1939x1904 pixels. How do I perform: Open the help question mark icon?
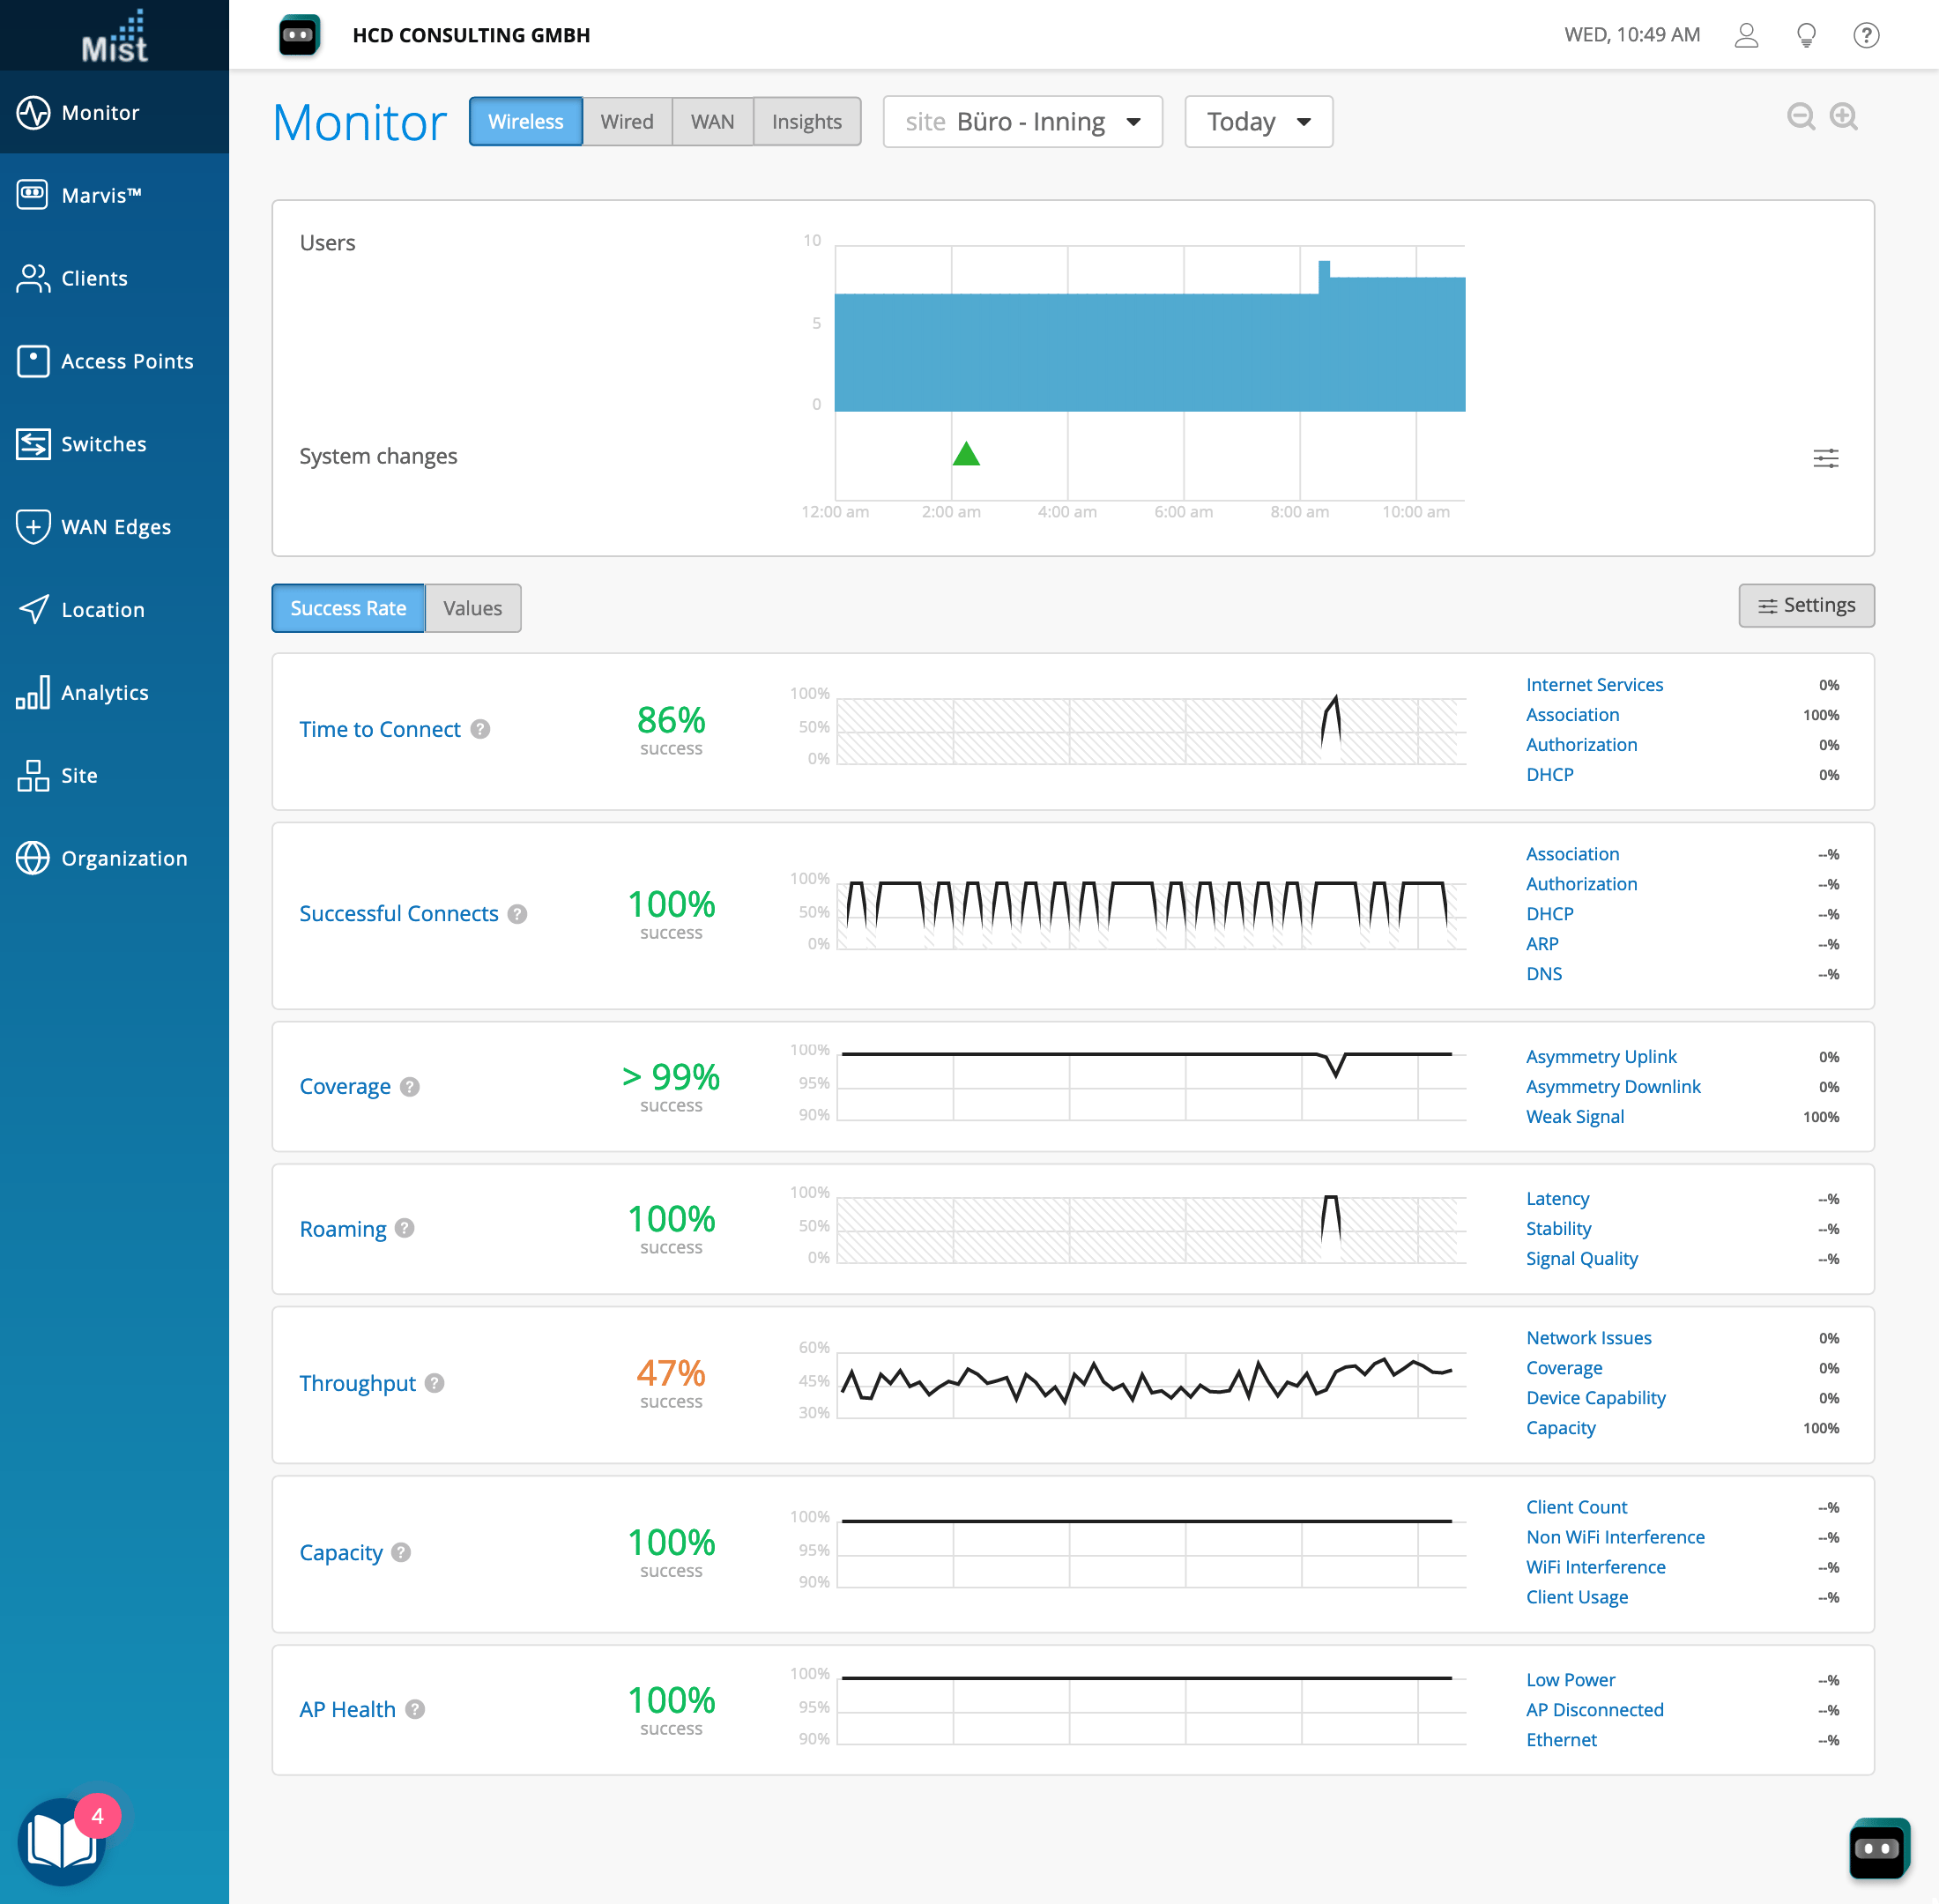[x=1865, y=35]
